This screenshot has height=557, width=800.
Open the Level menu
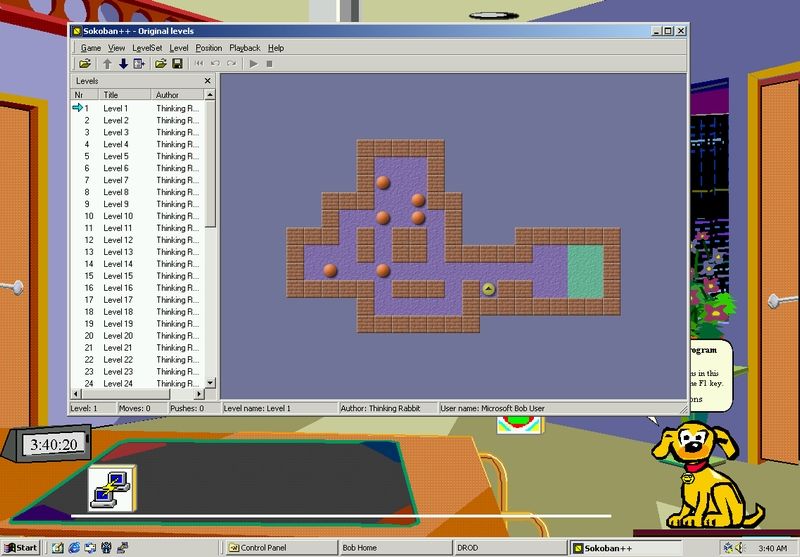point(179,48)
